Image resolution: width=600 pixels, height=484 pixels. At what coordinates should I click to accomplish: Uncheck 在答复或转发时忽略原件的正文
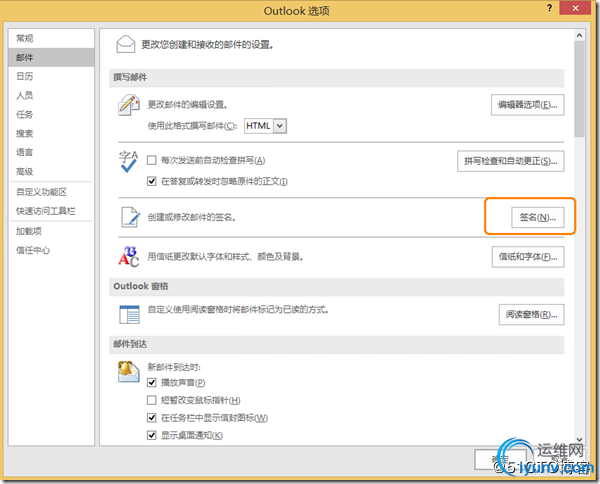point(152,181)
